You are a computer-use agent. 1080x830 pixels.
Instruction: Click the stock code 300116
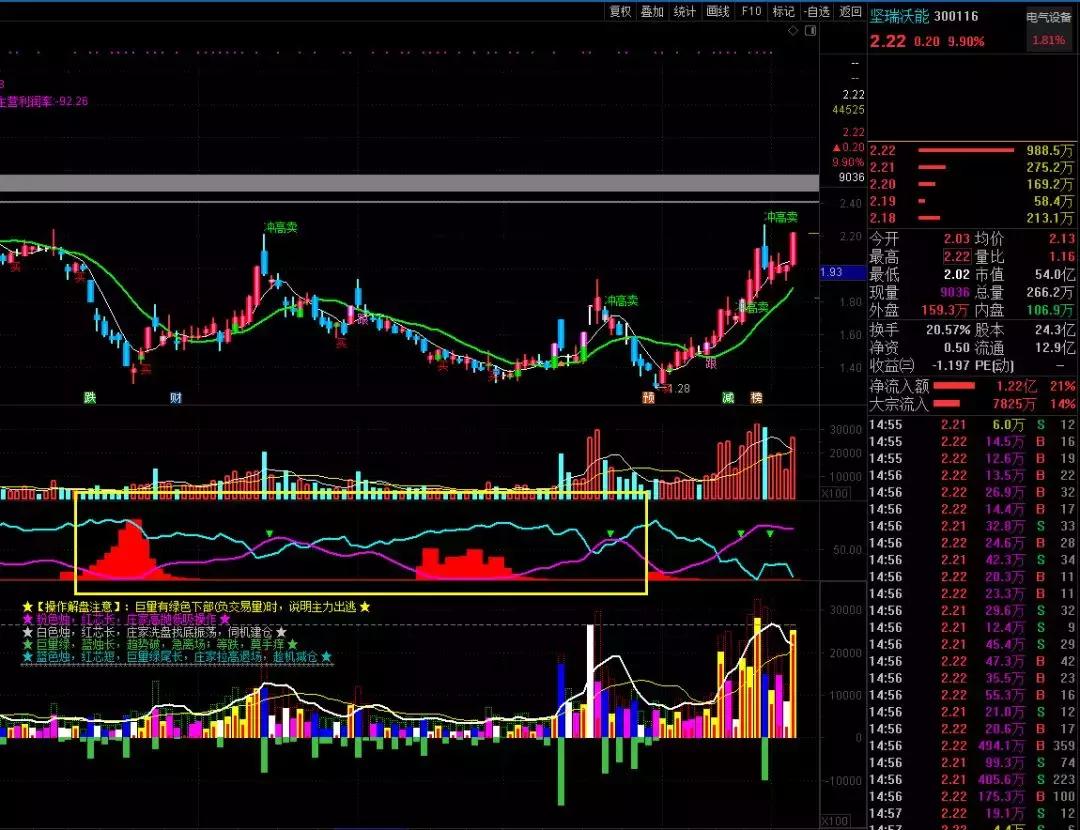pos(956,16)
